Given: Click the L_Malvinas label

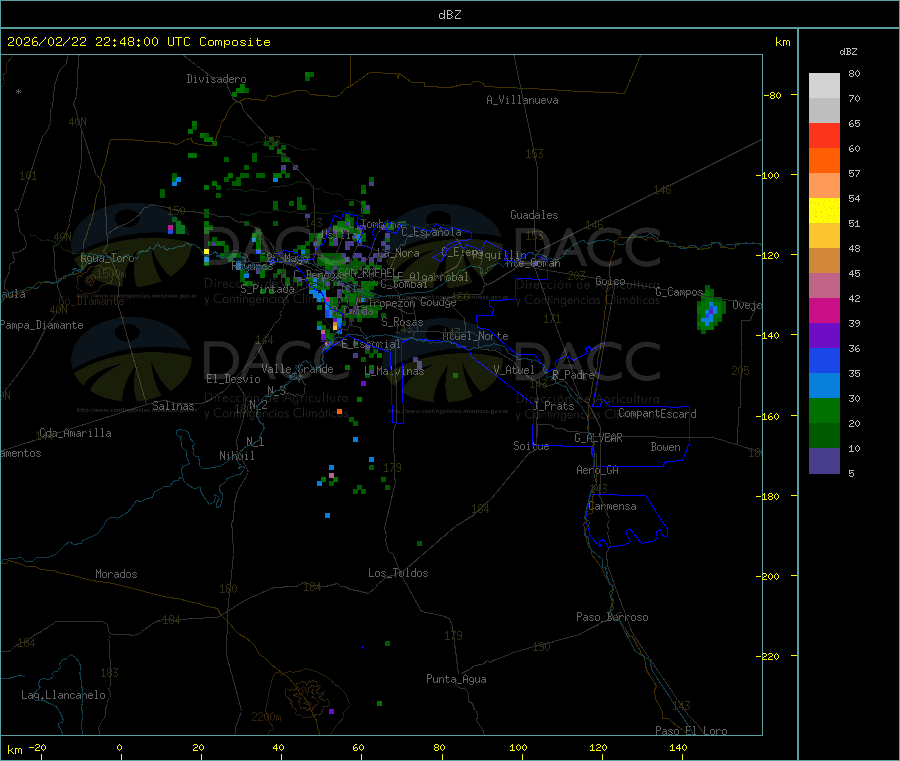Looking at the screenshot, I should (394, 371).
